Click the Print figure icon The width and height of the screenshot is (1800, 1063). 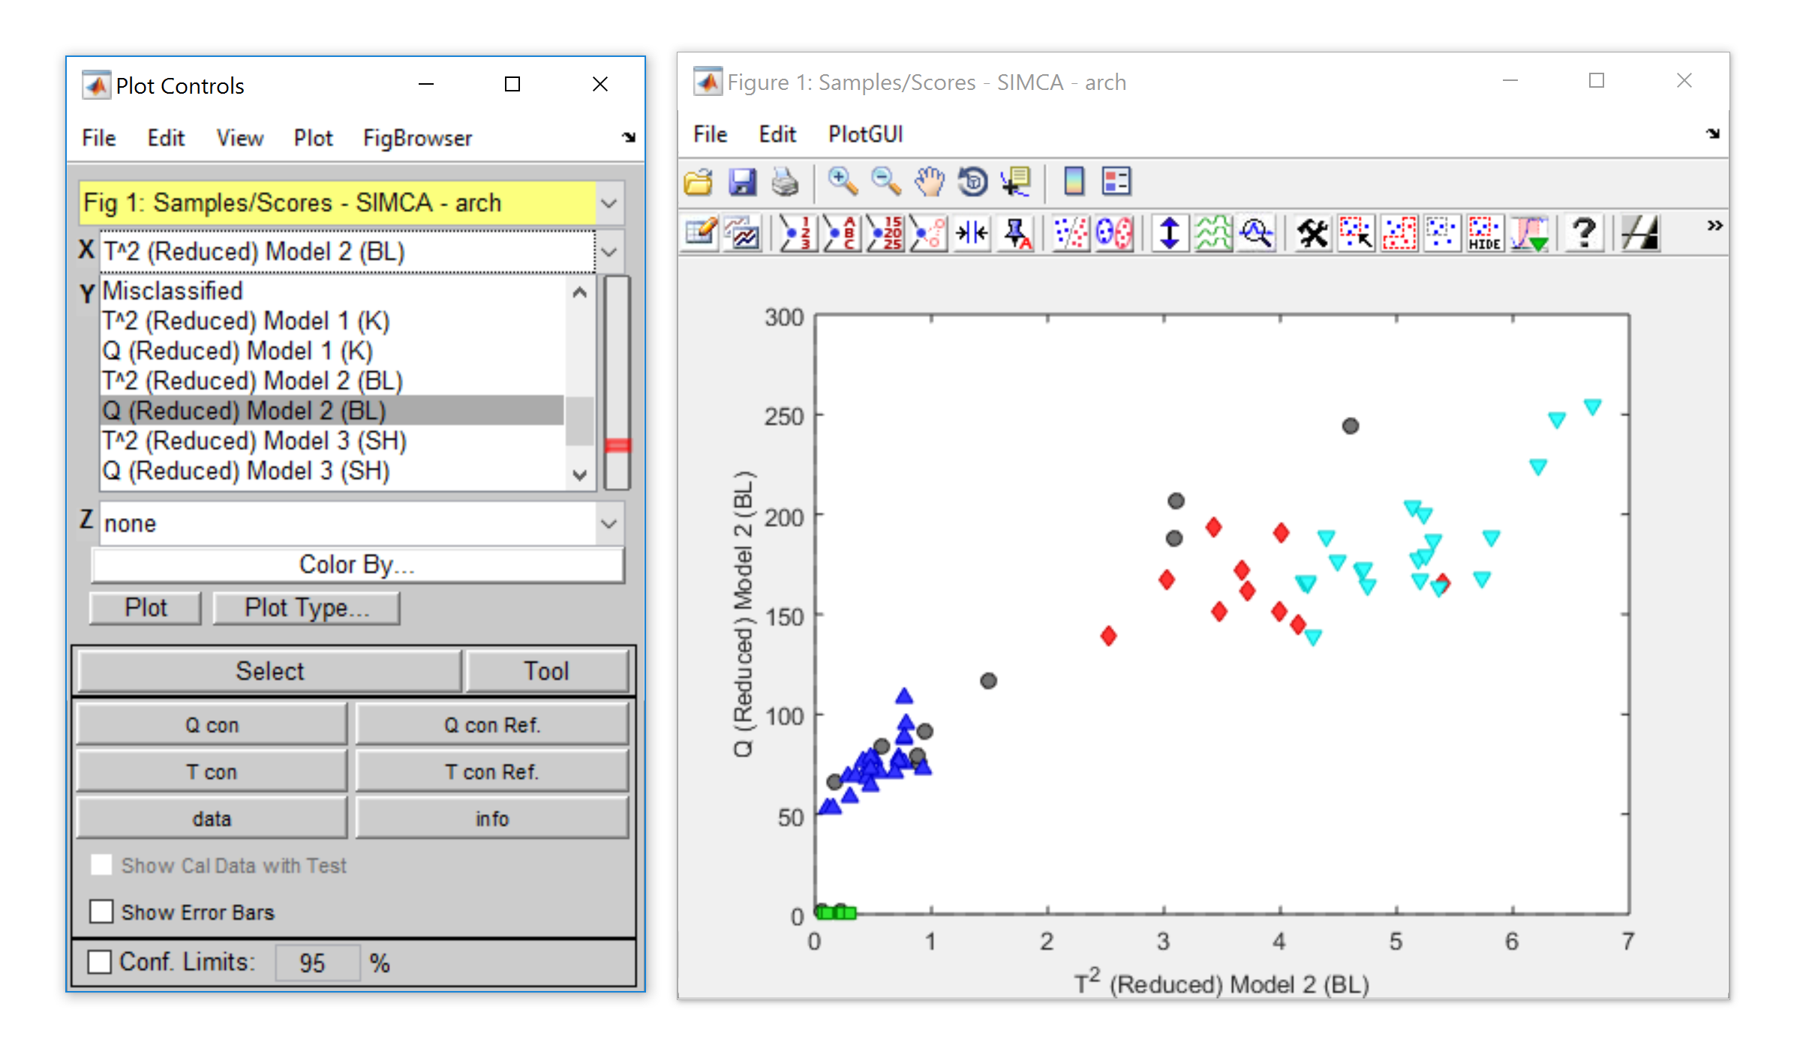tap(785, 181)
